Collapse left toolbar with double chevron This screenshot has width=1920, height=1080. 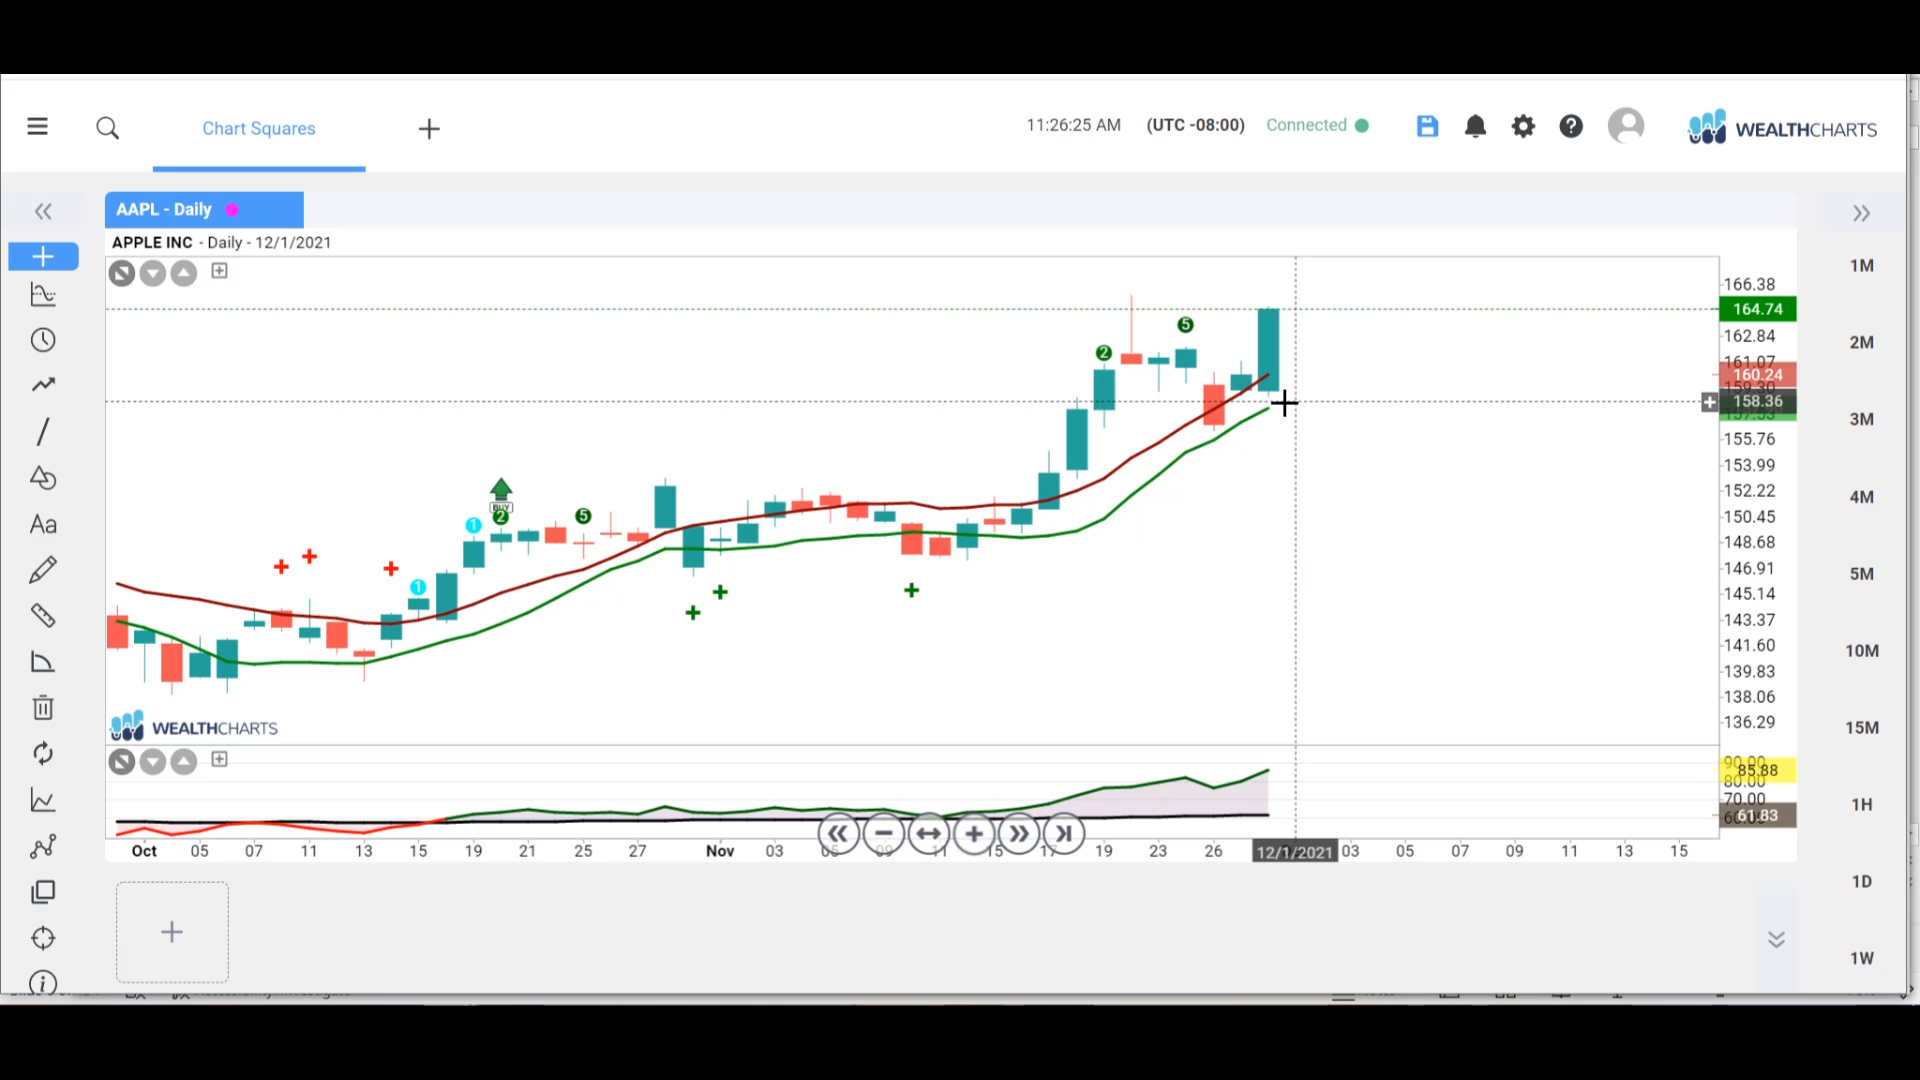43,212
